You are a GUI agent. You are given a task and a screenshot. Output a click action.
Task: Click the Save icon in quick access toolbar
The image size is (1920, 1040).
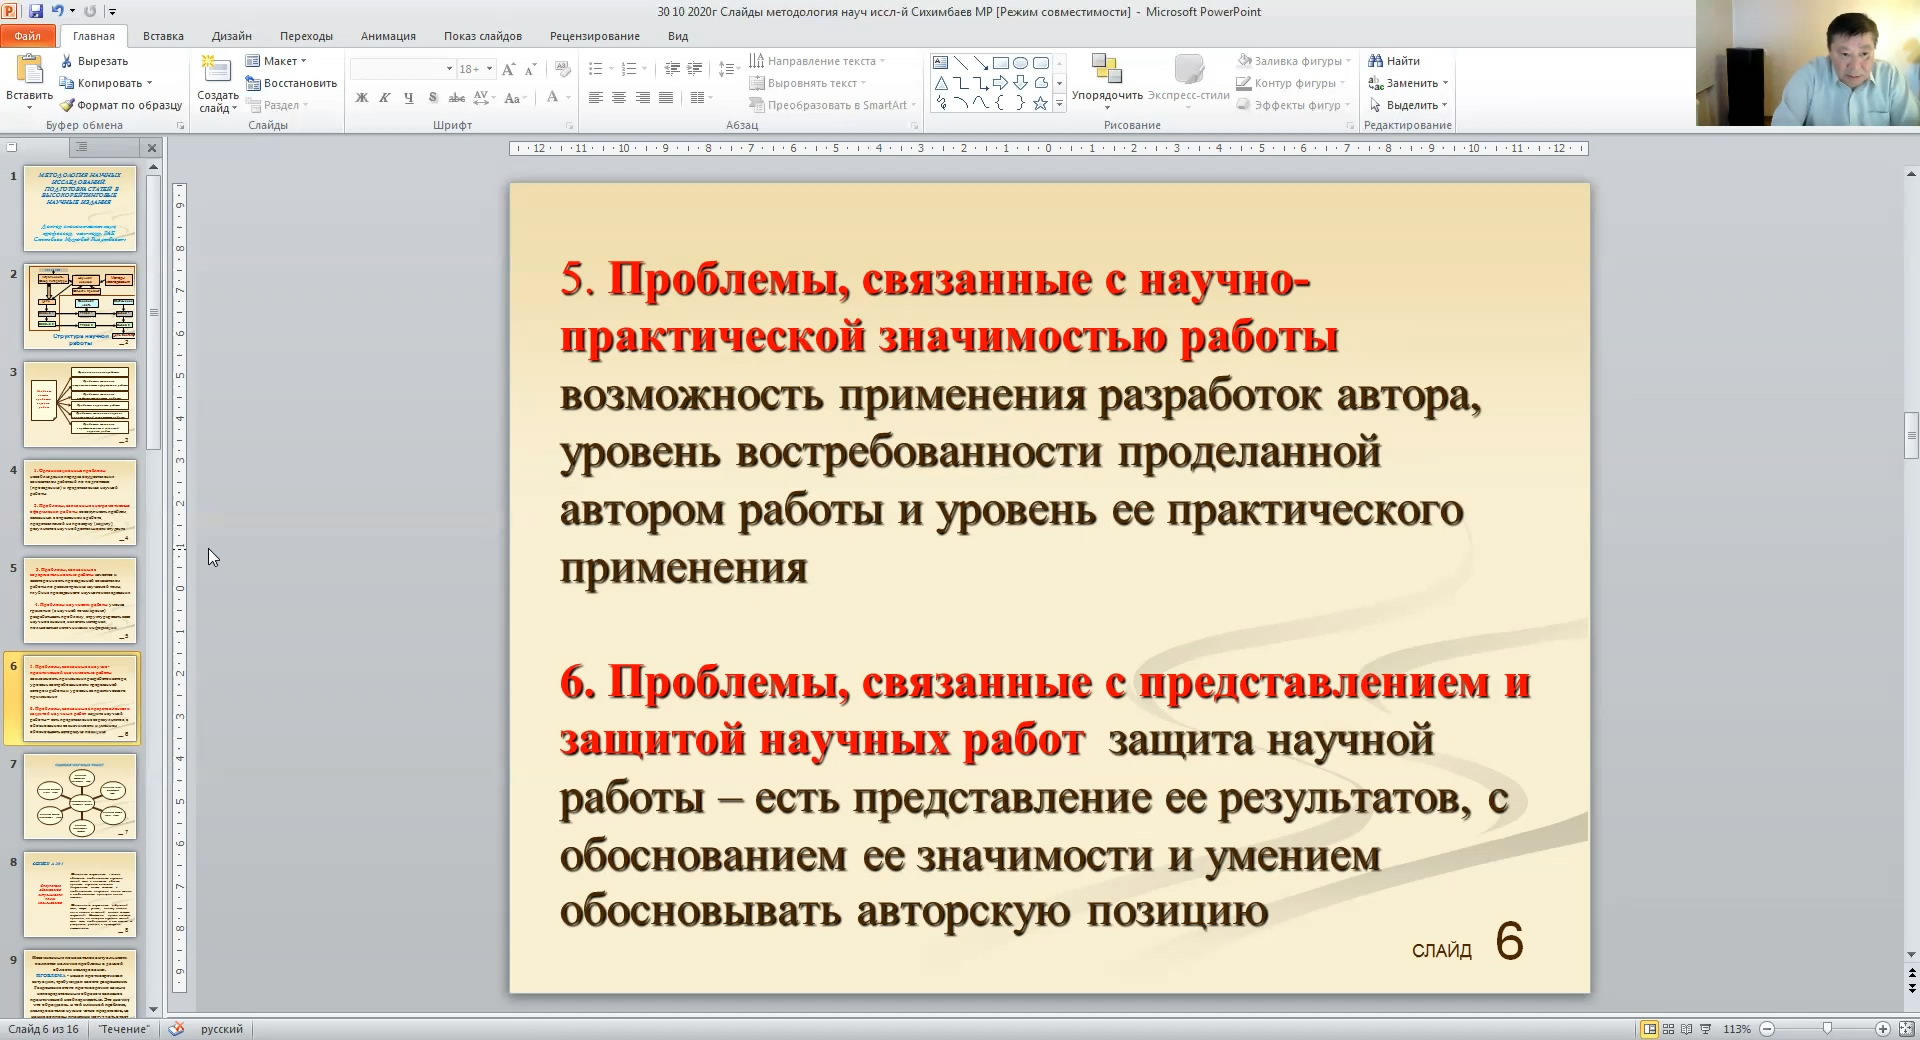click(36, 11)
